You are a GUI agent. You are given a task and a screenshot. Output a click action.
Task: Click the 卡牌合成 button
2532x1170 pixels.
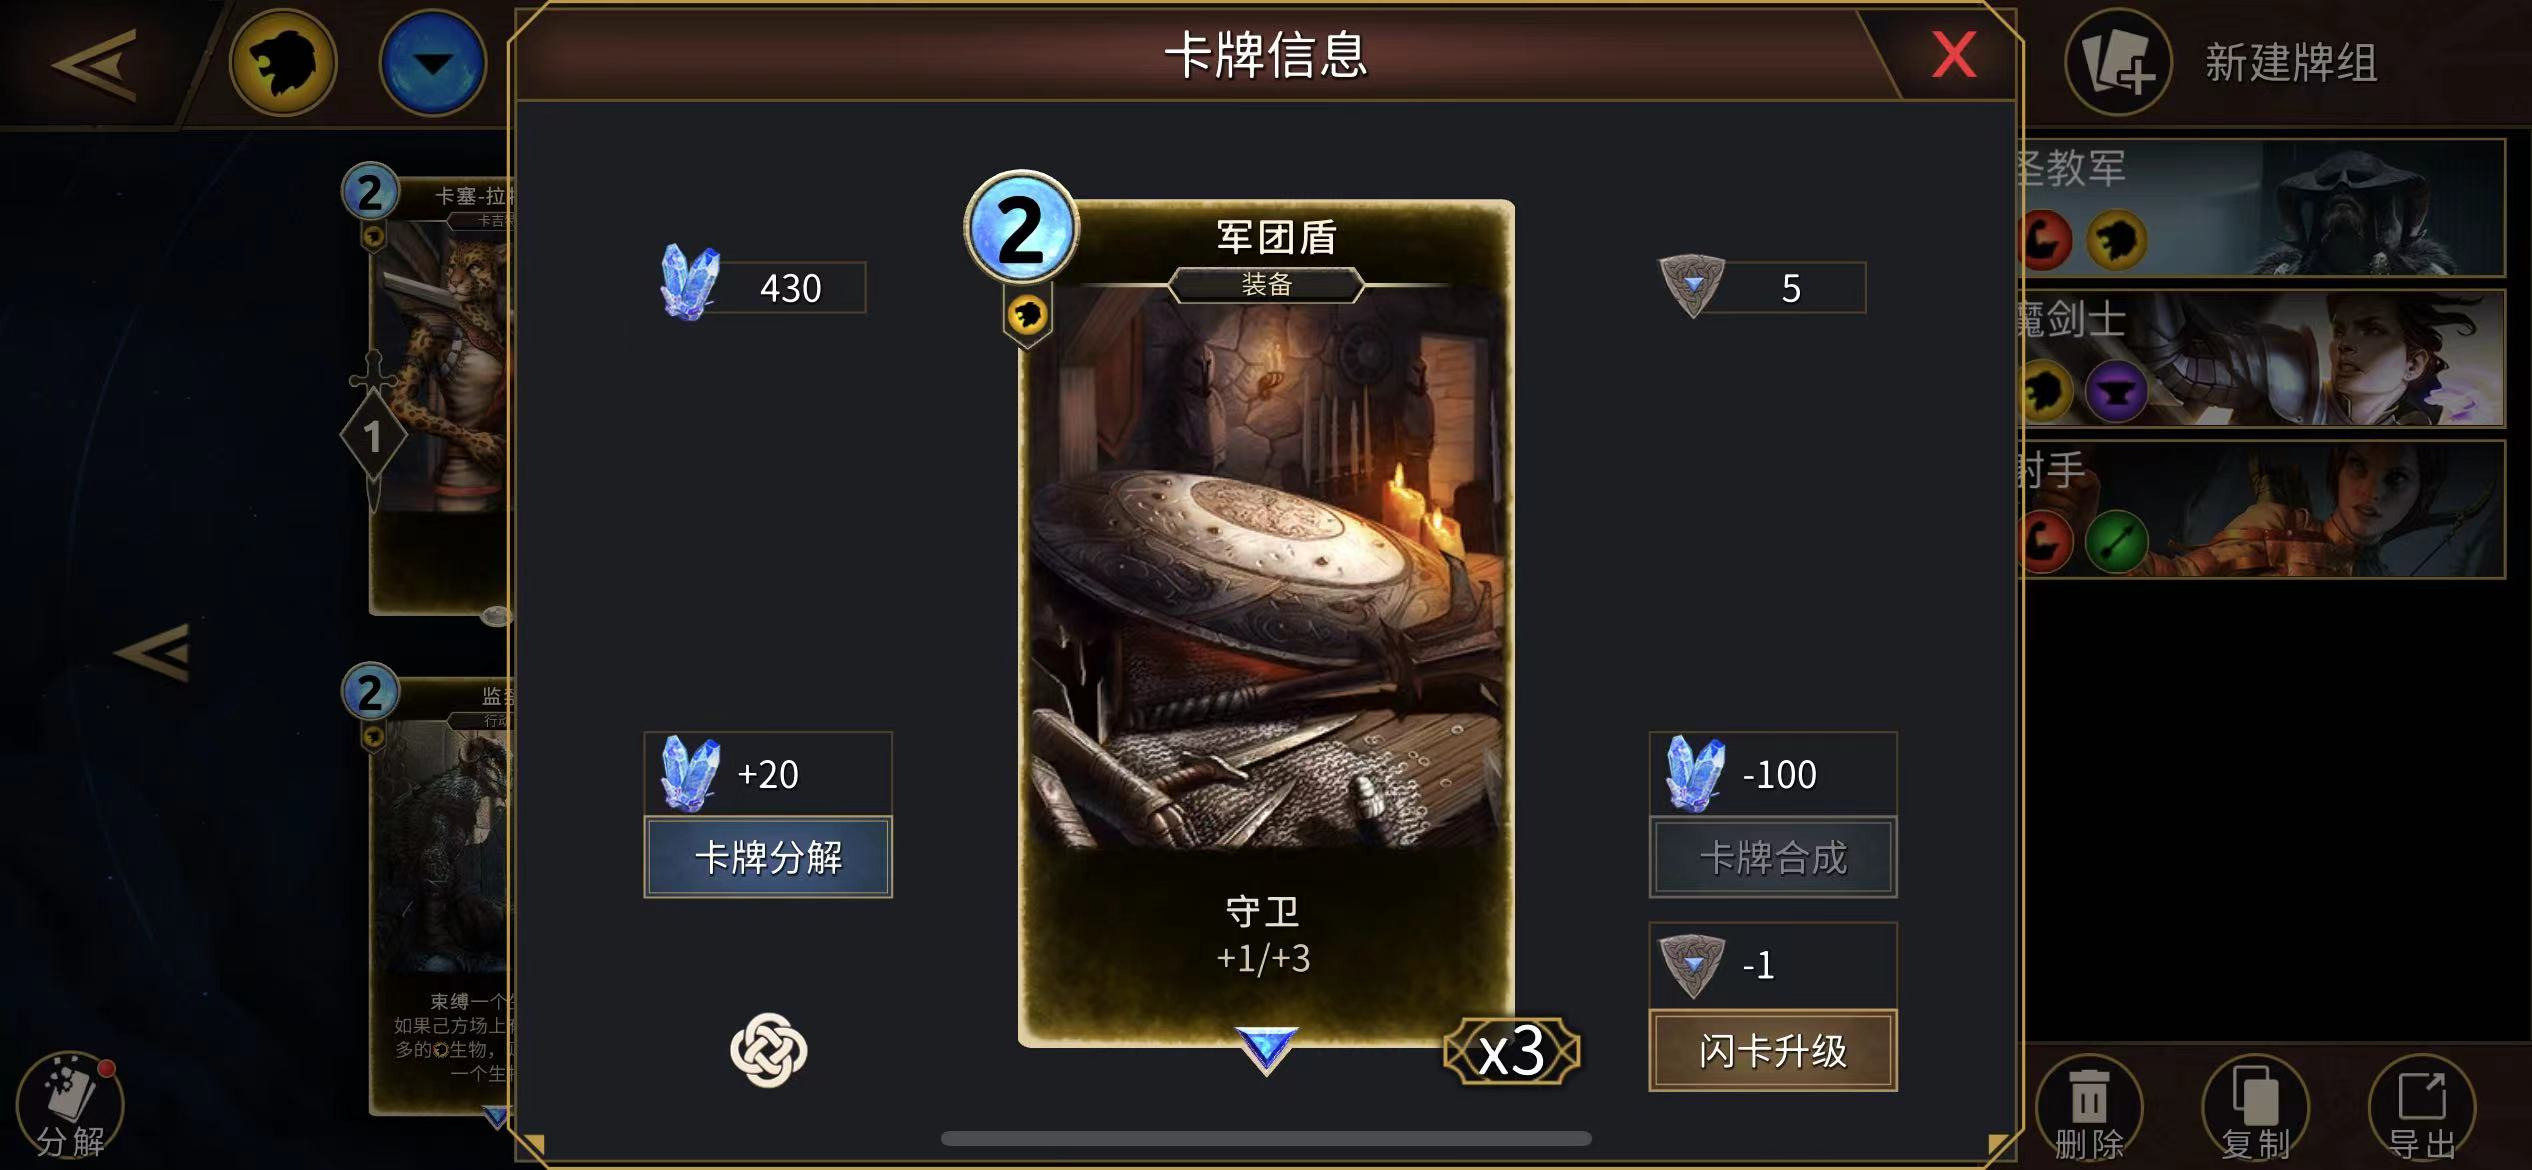(x=1773, y=857)
